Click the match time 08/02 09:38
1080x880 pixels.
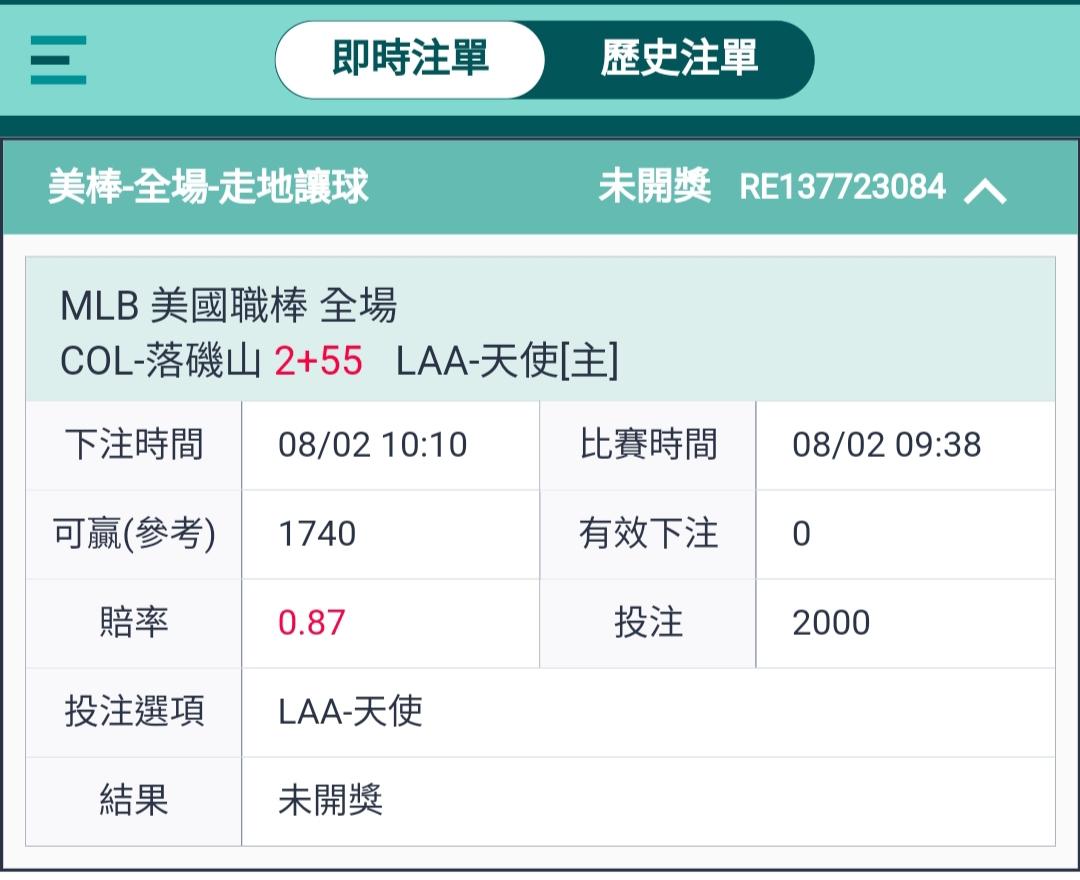pos(886,445)
